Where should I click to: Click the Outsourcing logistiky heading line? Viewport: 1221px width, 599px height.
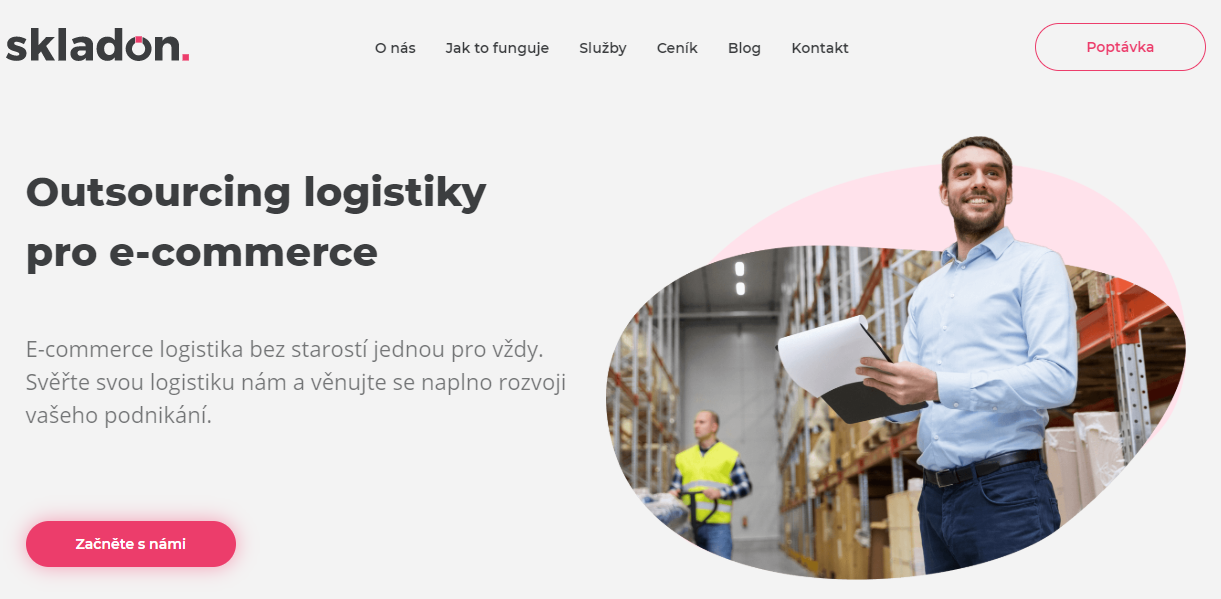[x=256, y=192]
